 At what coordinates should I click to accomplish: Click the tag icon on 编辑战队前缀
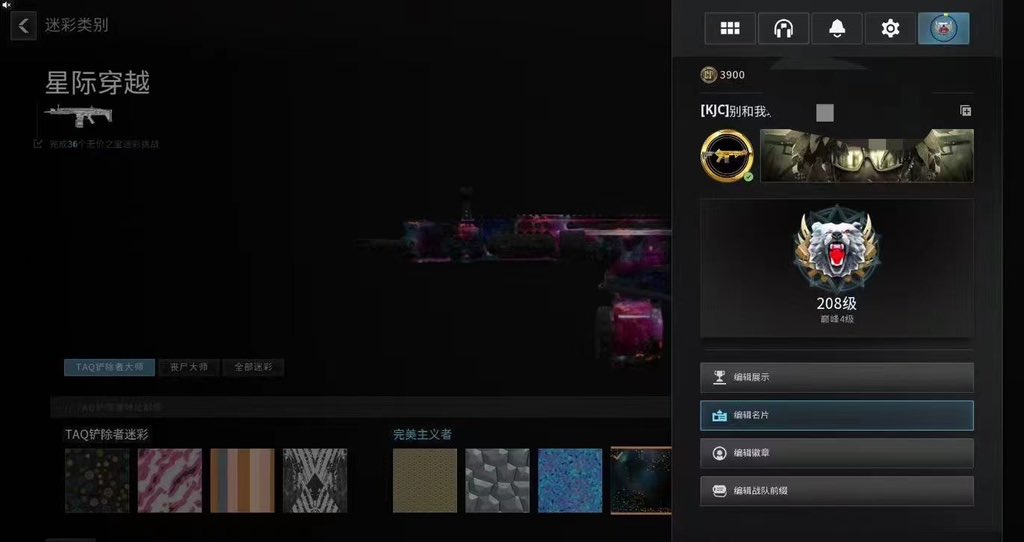tap(719, 490)
